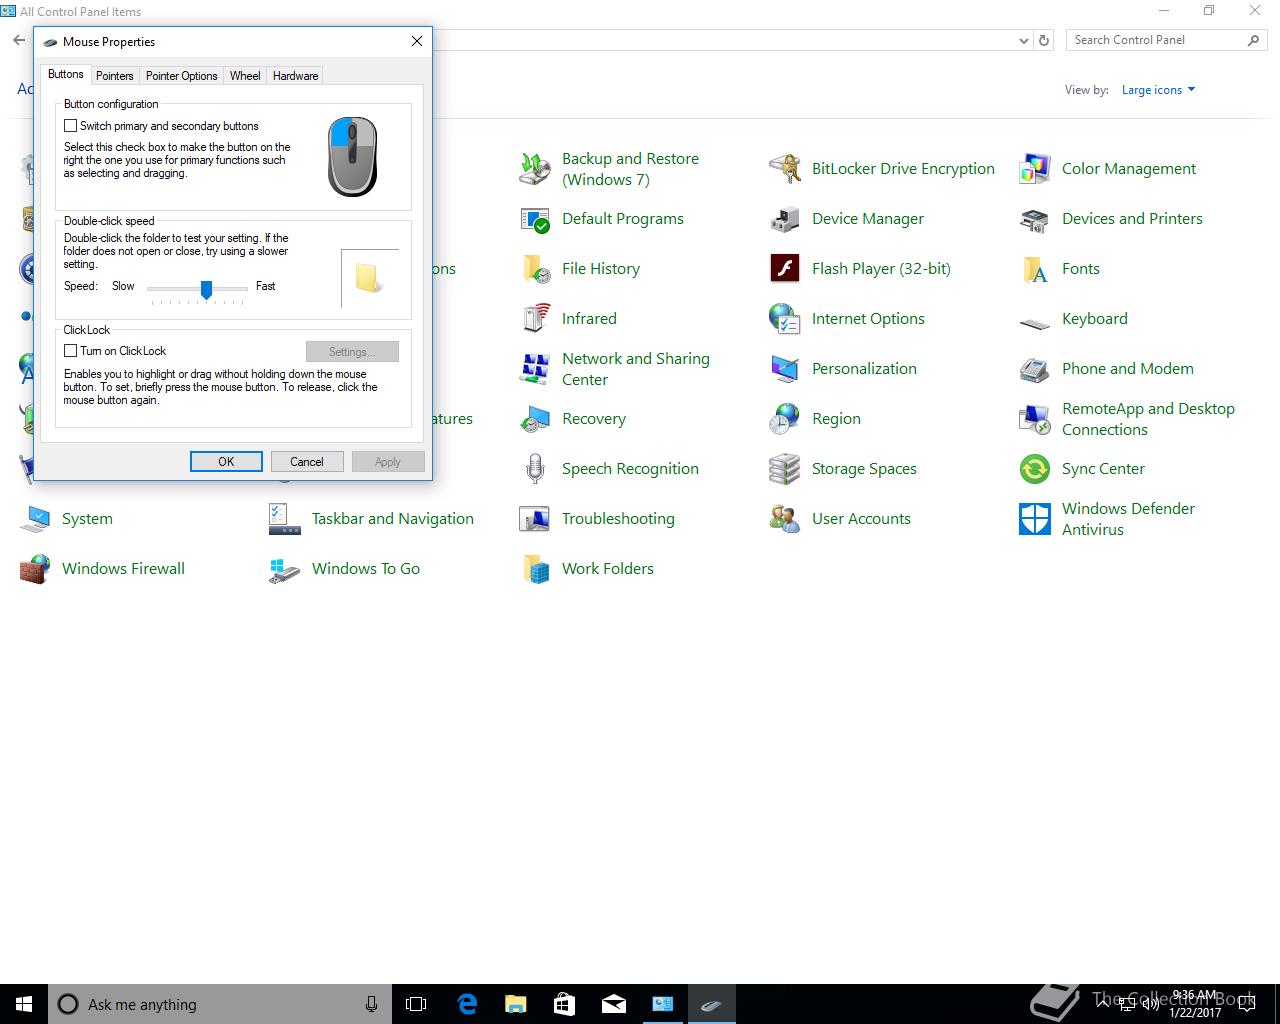Open the Hardware tab
The image size is (1280, 1024).
pyautogui.click(x=295, y=76)
